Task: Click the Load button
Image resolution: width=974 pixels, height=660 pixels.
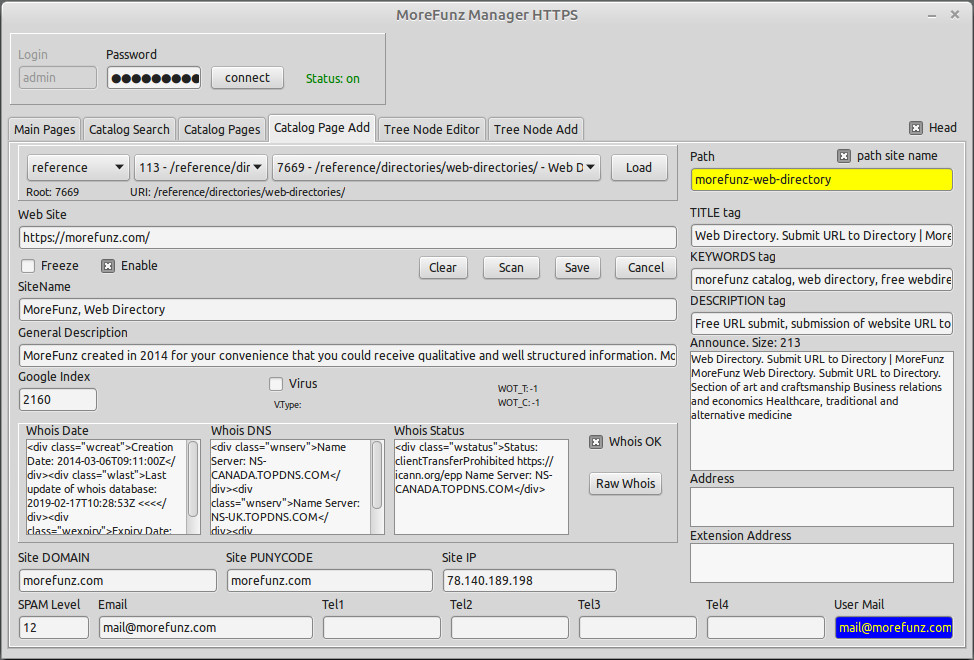Action: (x=639, y=168)
